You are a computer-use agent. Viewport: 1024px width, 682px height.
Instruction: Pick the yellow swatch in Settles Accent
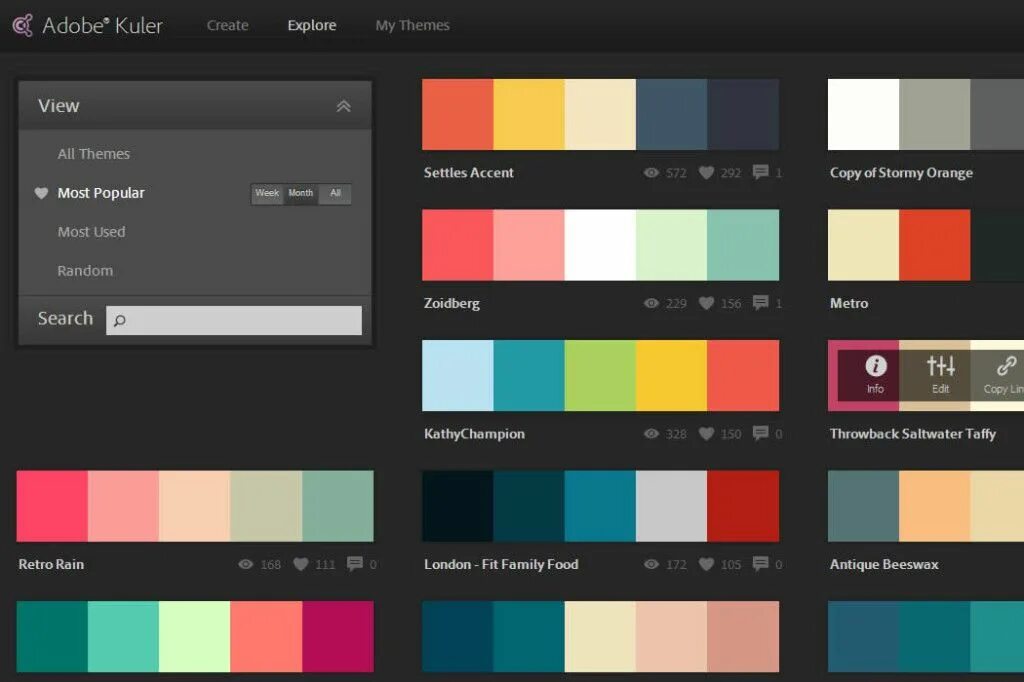coord(529,114)
